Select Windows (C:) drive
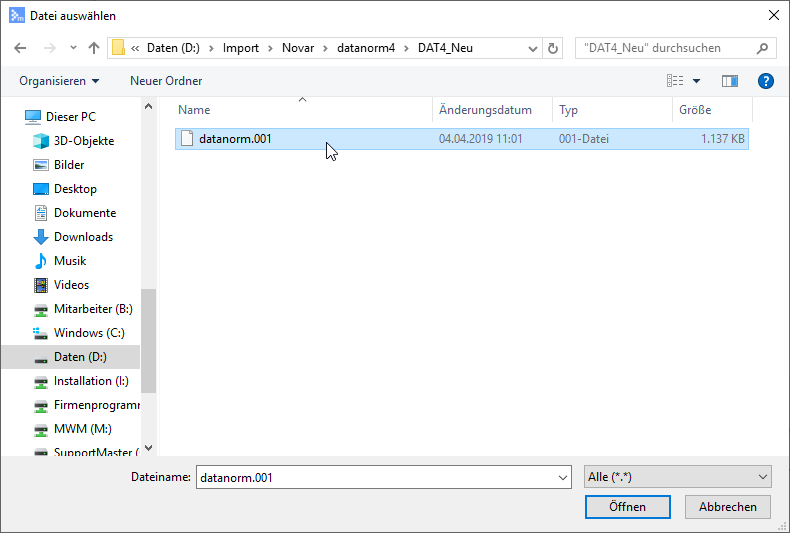 pyautogui.click(x=89, y=333)
